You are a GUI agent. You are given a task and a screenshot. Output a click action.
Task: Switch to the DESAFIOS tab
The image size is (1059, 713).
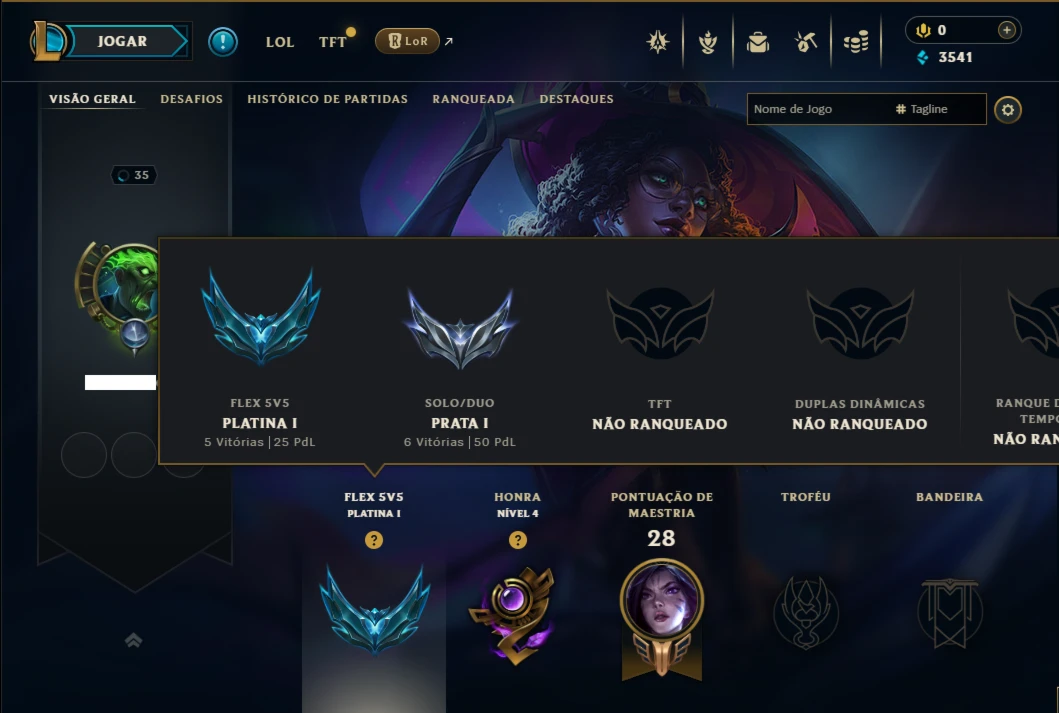tap(191, 99)
